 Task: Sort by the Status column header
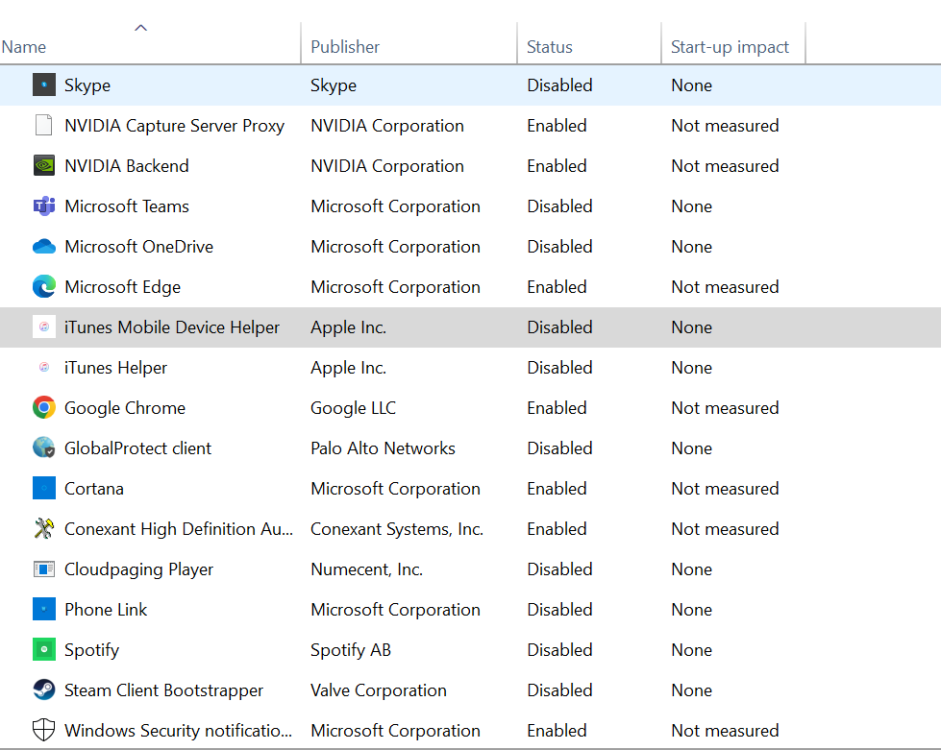point(550,47)
